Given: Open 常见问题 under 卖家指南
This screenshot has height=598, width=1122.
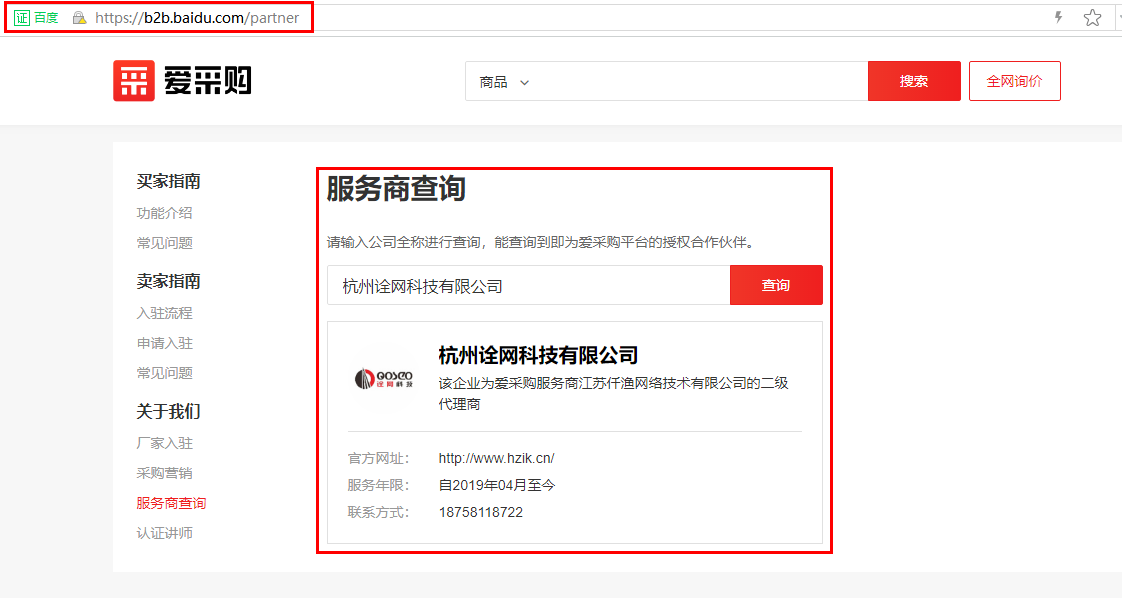Looking at the screenshot, I should coord(165,373).
